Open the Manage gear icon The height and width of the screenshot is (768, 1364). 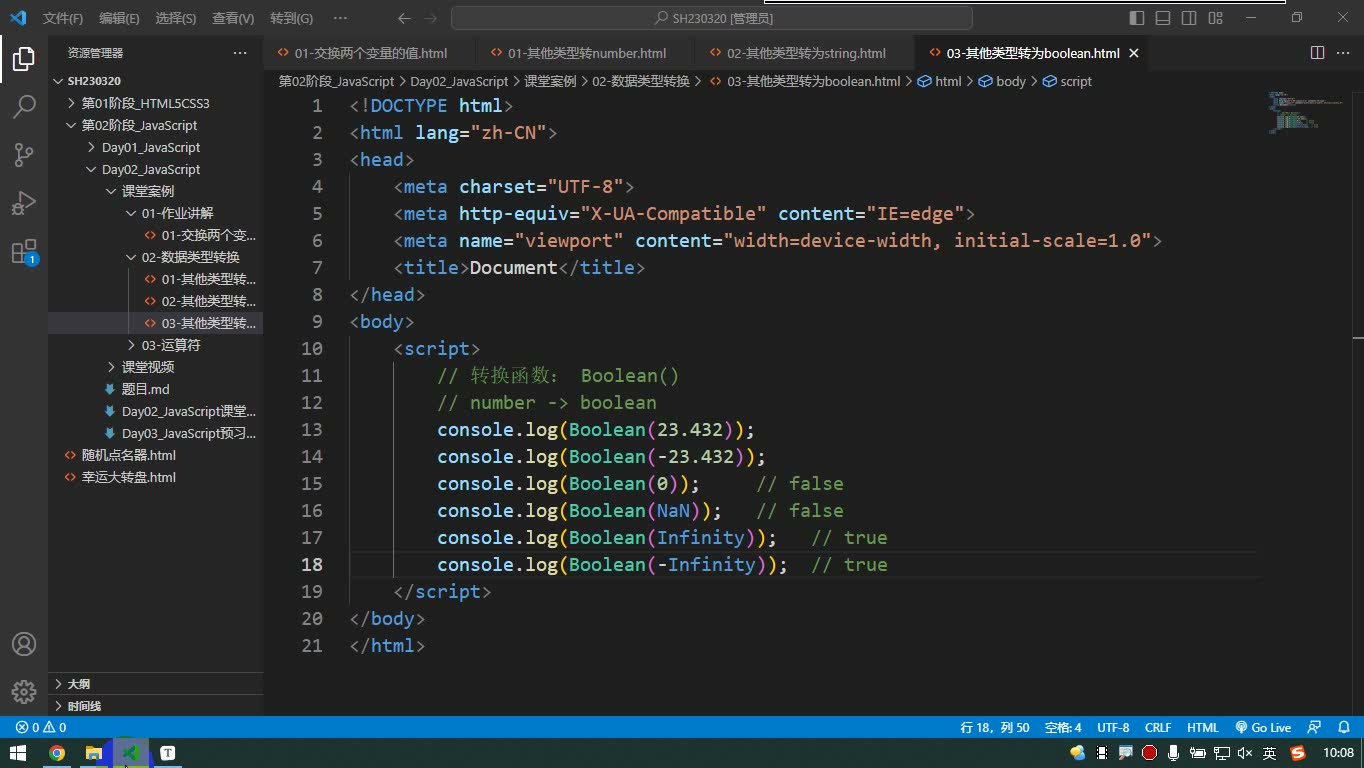(24, 691)
